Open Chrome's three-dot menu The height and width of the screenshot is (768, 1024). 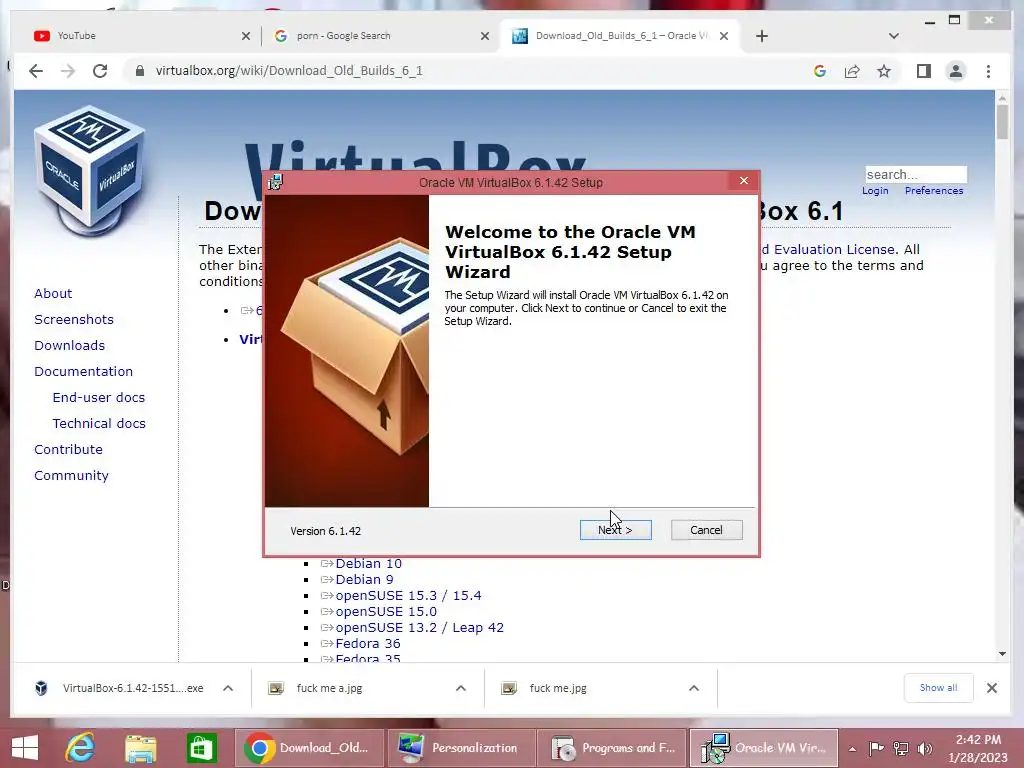[988, 71]
